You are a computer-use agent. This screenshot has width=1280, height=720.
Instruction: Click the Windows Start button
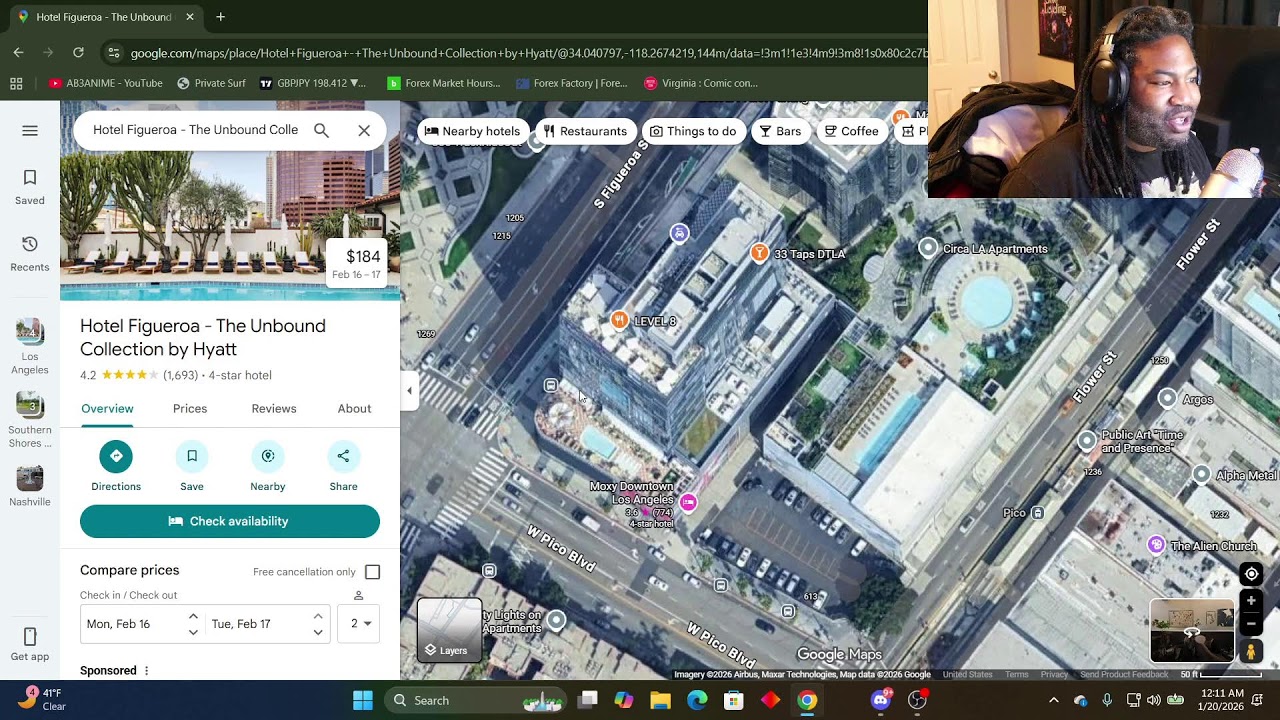click(x=363, y=700)
